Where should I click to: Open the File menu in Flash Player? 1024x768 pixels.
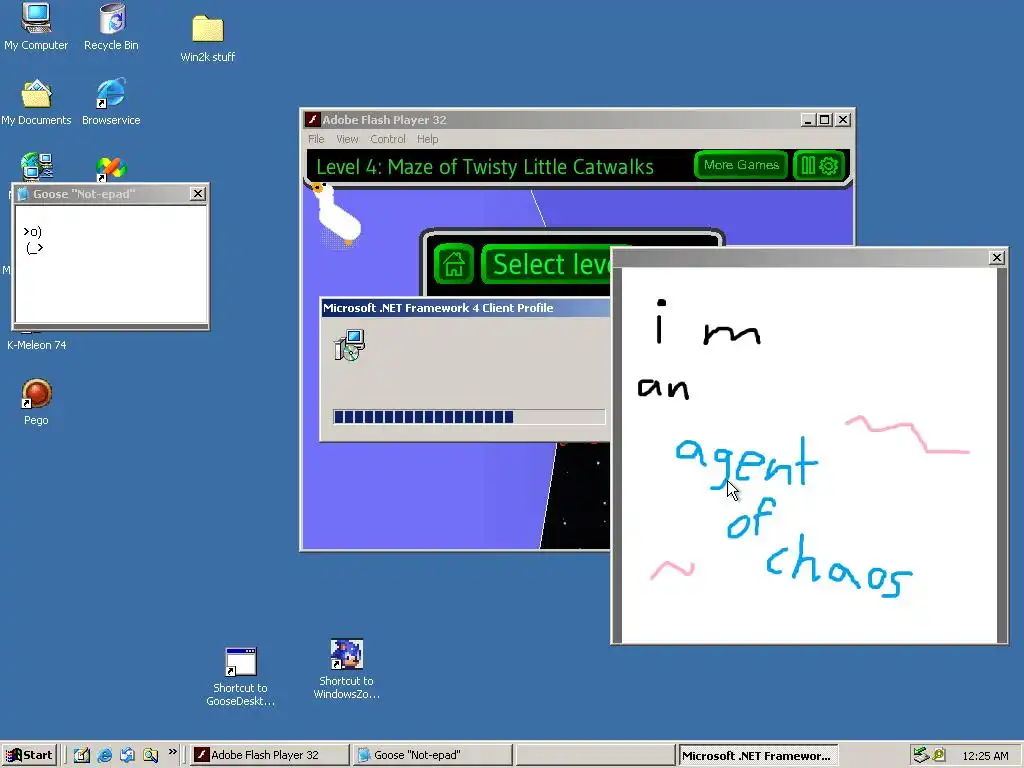[x=316, y=139]
